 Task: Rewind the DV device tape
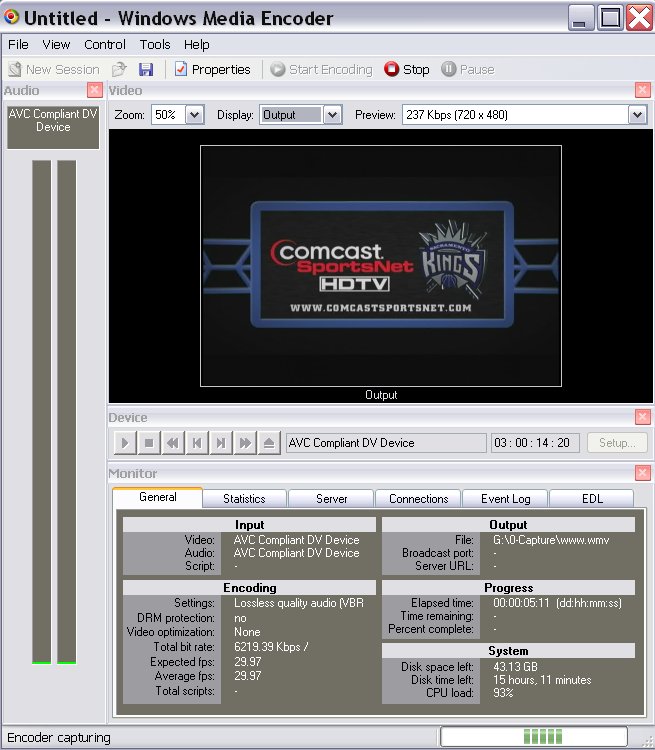(x=173, y=443)
